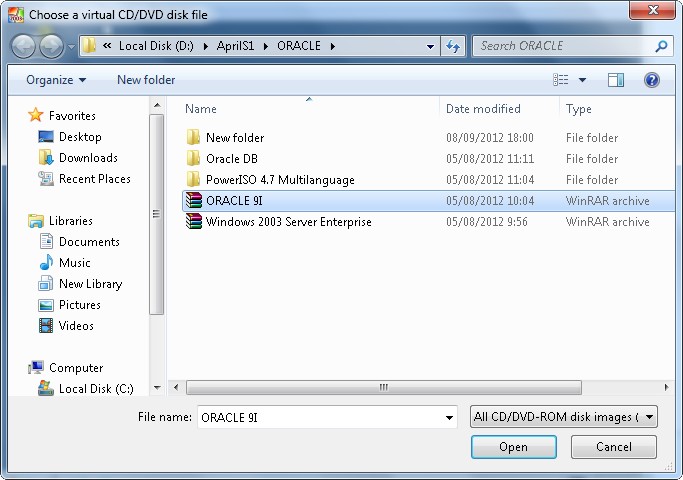The height and width of the screenshot is (480, 683).
Task: Select the Oracle DB folder
Action: click(x=232, y=159)
